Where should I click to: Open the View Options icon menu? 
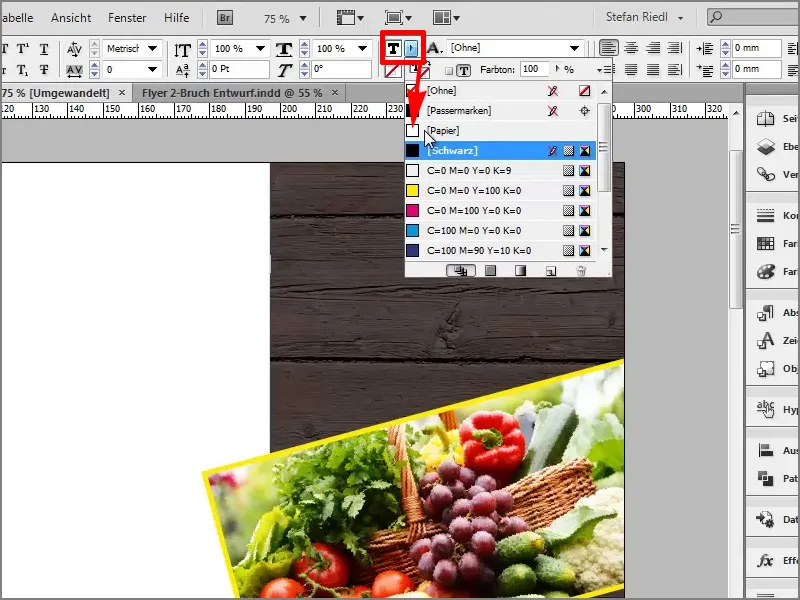(x=350, y=18)
